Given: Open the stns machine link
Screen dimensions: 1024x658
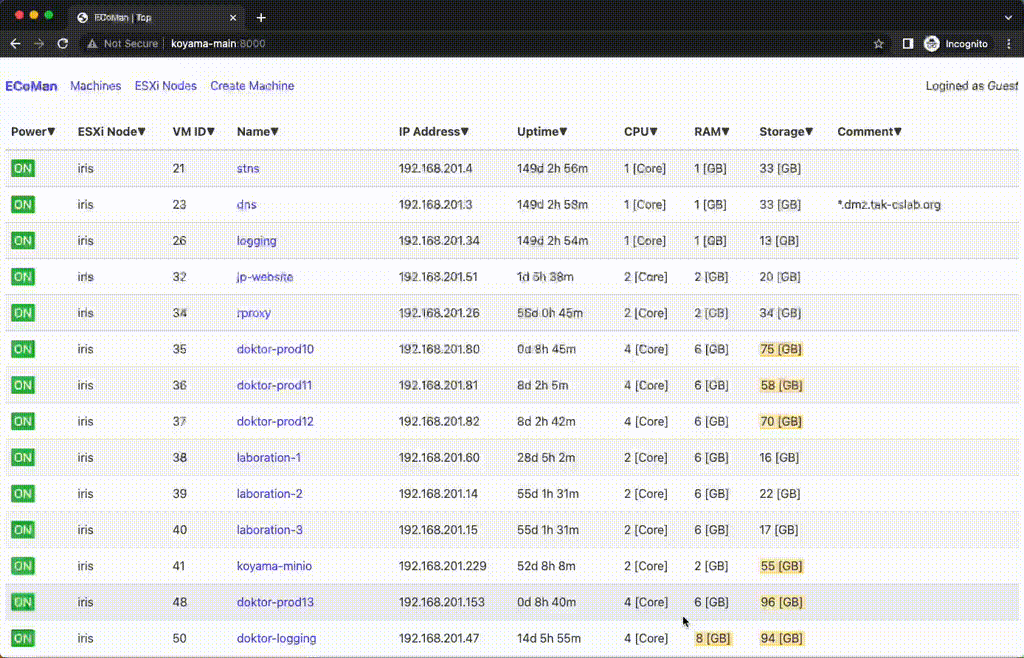Looking at the screenshot, I should [248, 168].
